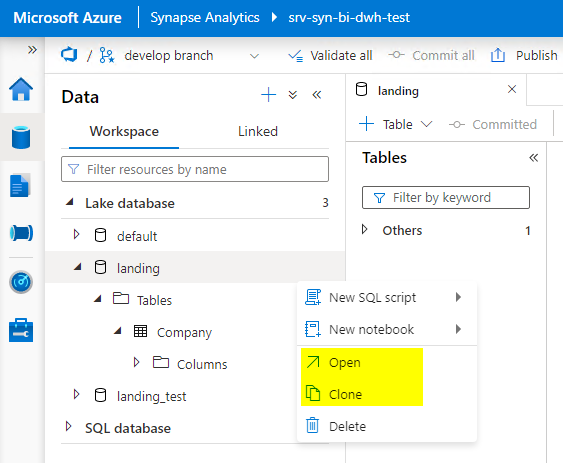
Task: Open the Integrate hub pipeline icon
Action: click(21, 233)
